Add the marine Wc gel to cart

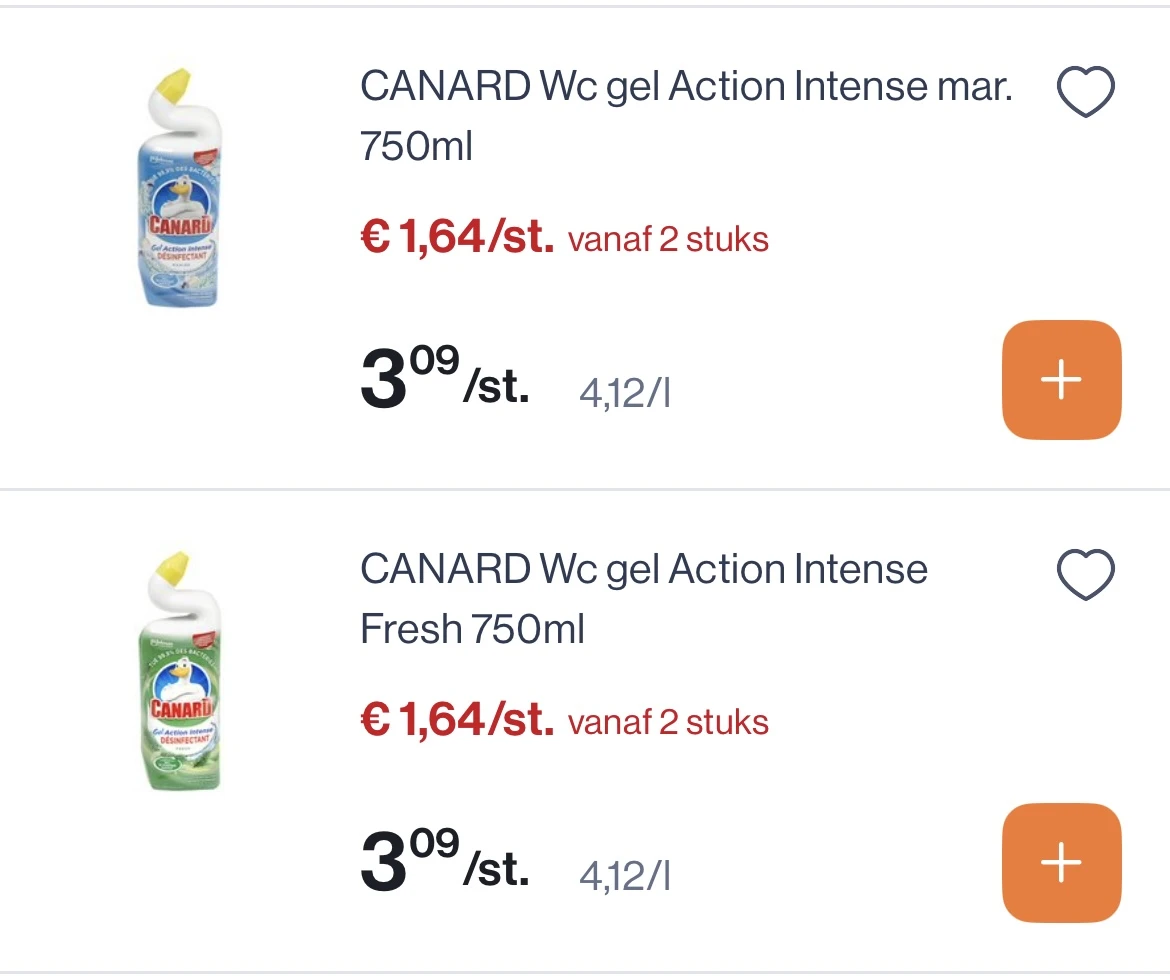coord(1061,380)
